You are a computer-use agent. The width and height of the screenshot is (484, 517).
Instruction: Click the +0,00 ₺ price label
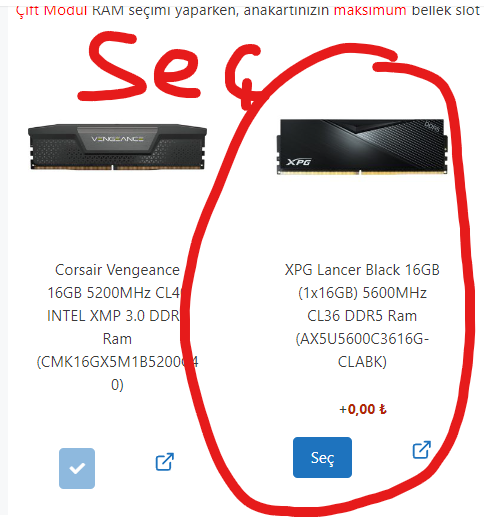tap(363, 409)
